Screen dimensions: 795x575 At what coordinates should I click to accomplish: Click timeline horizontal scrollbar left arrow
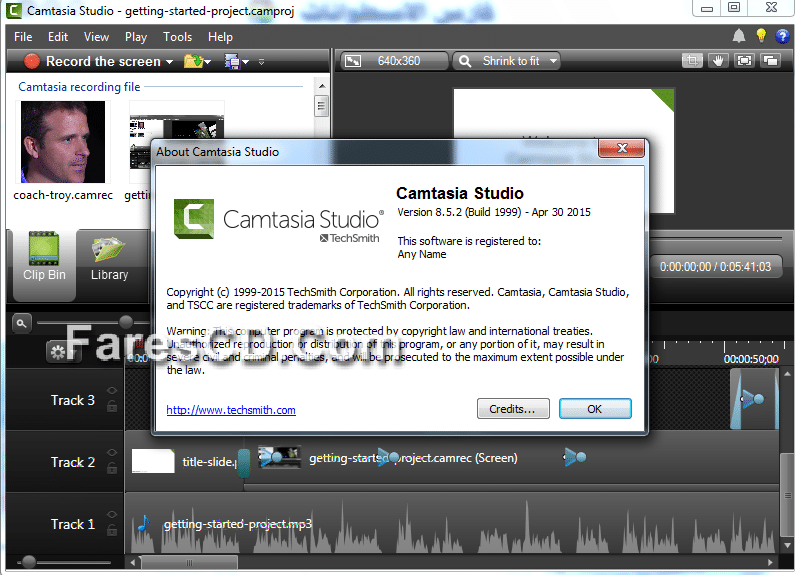click(x=133, y=562)
